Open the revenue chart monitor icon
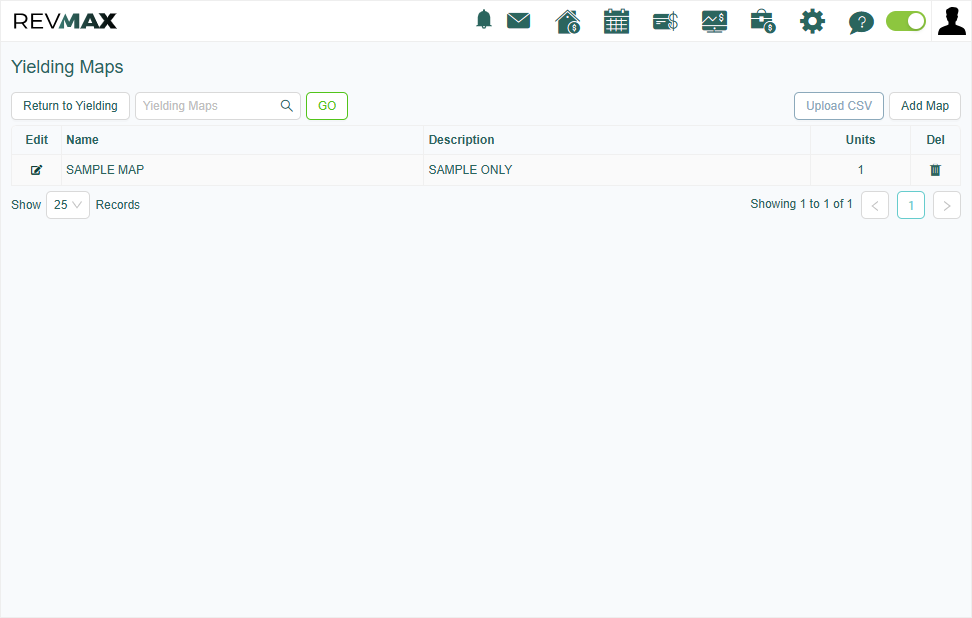The height and width of the screenshot is (618, 972). click(x=714, y=22)
